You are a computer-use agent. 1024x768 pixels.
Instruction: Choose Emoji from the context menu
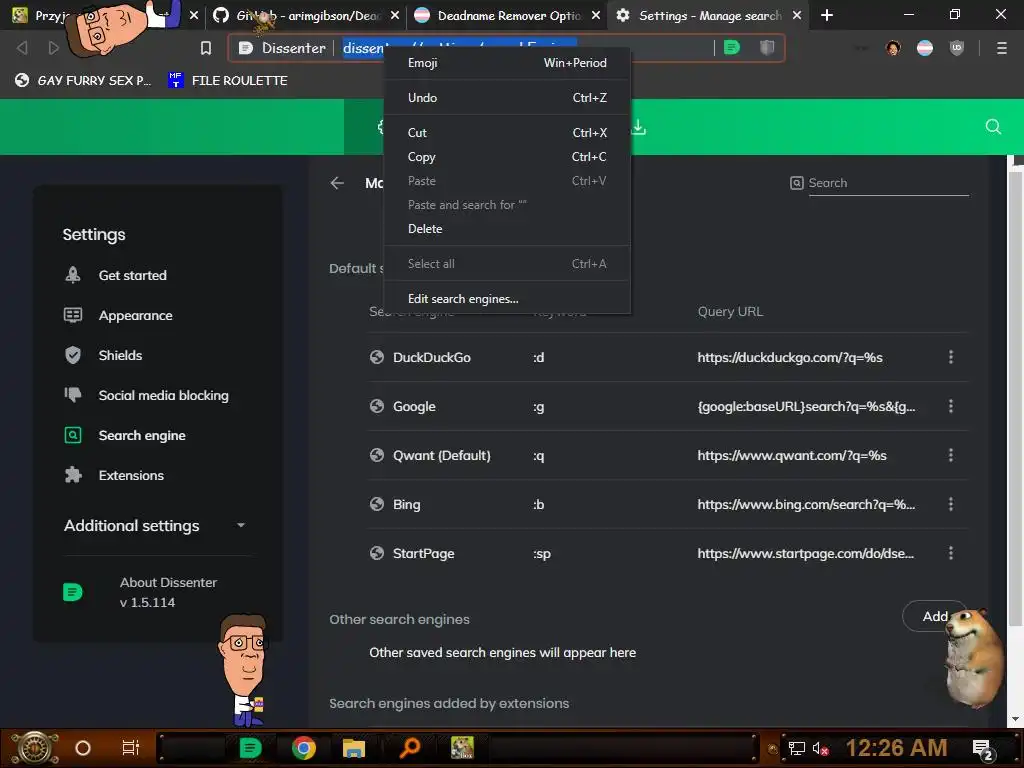tap(507, 63)
